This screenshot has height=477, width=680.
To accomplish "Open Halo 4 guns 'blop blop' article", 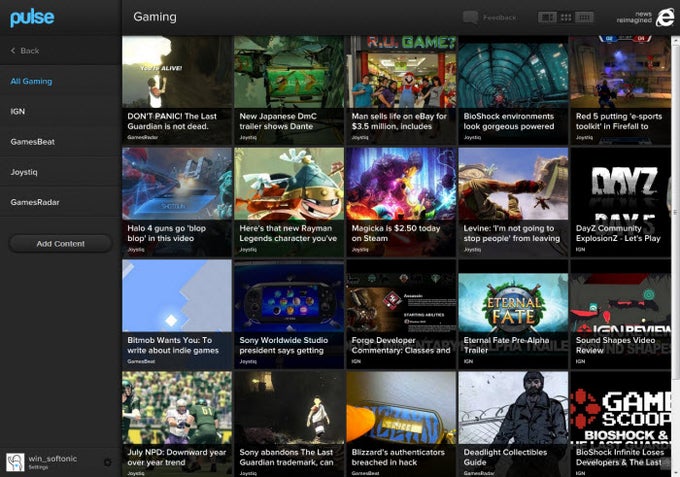I will (x=177, y=202).
